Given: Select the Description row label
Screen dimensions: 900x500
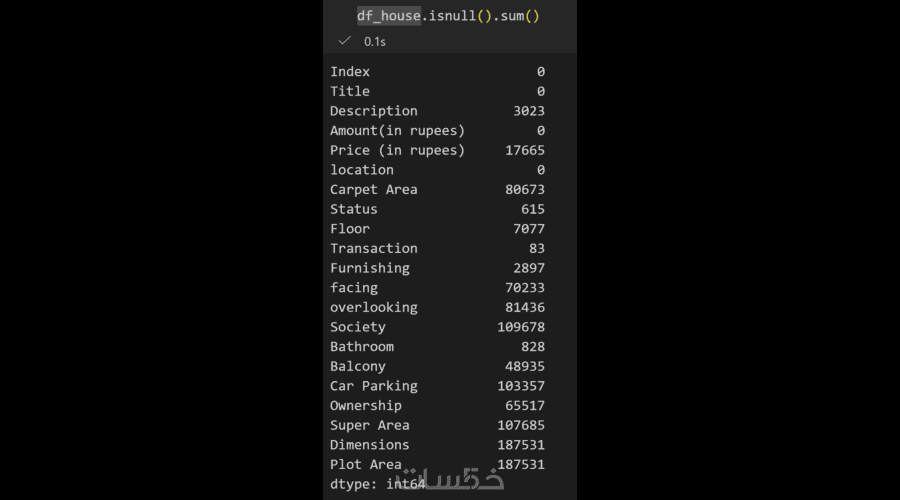Looking at the screenshot, I should tap(374, 111).
